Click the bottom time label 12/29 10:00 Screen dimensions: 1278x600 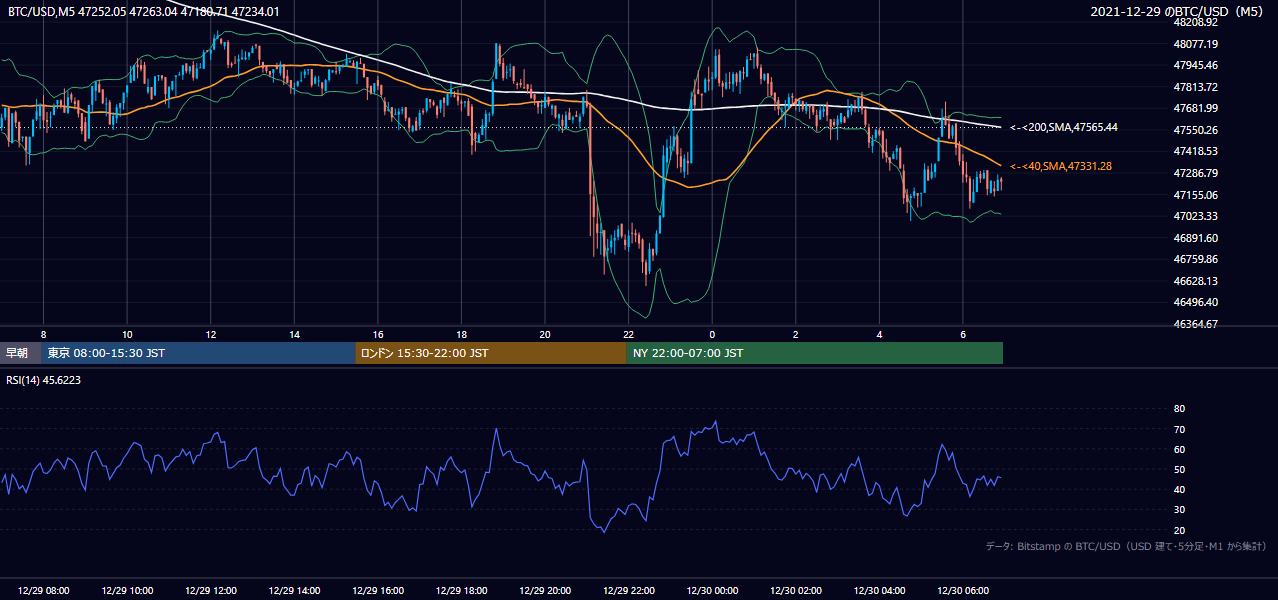[x=127, y=591]
